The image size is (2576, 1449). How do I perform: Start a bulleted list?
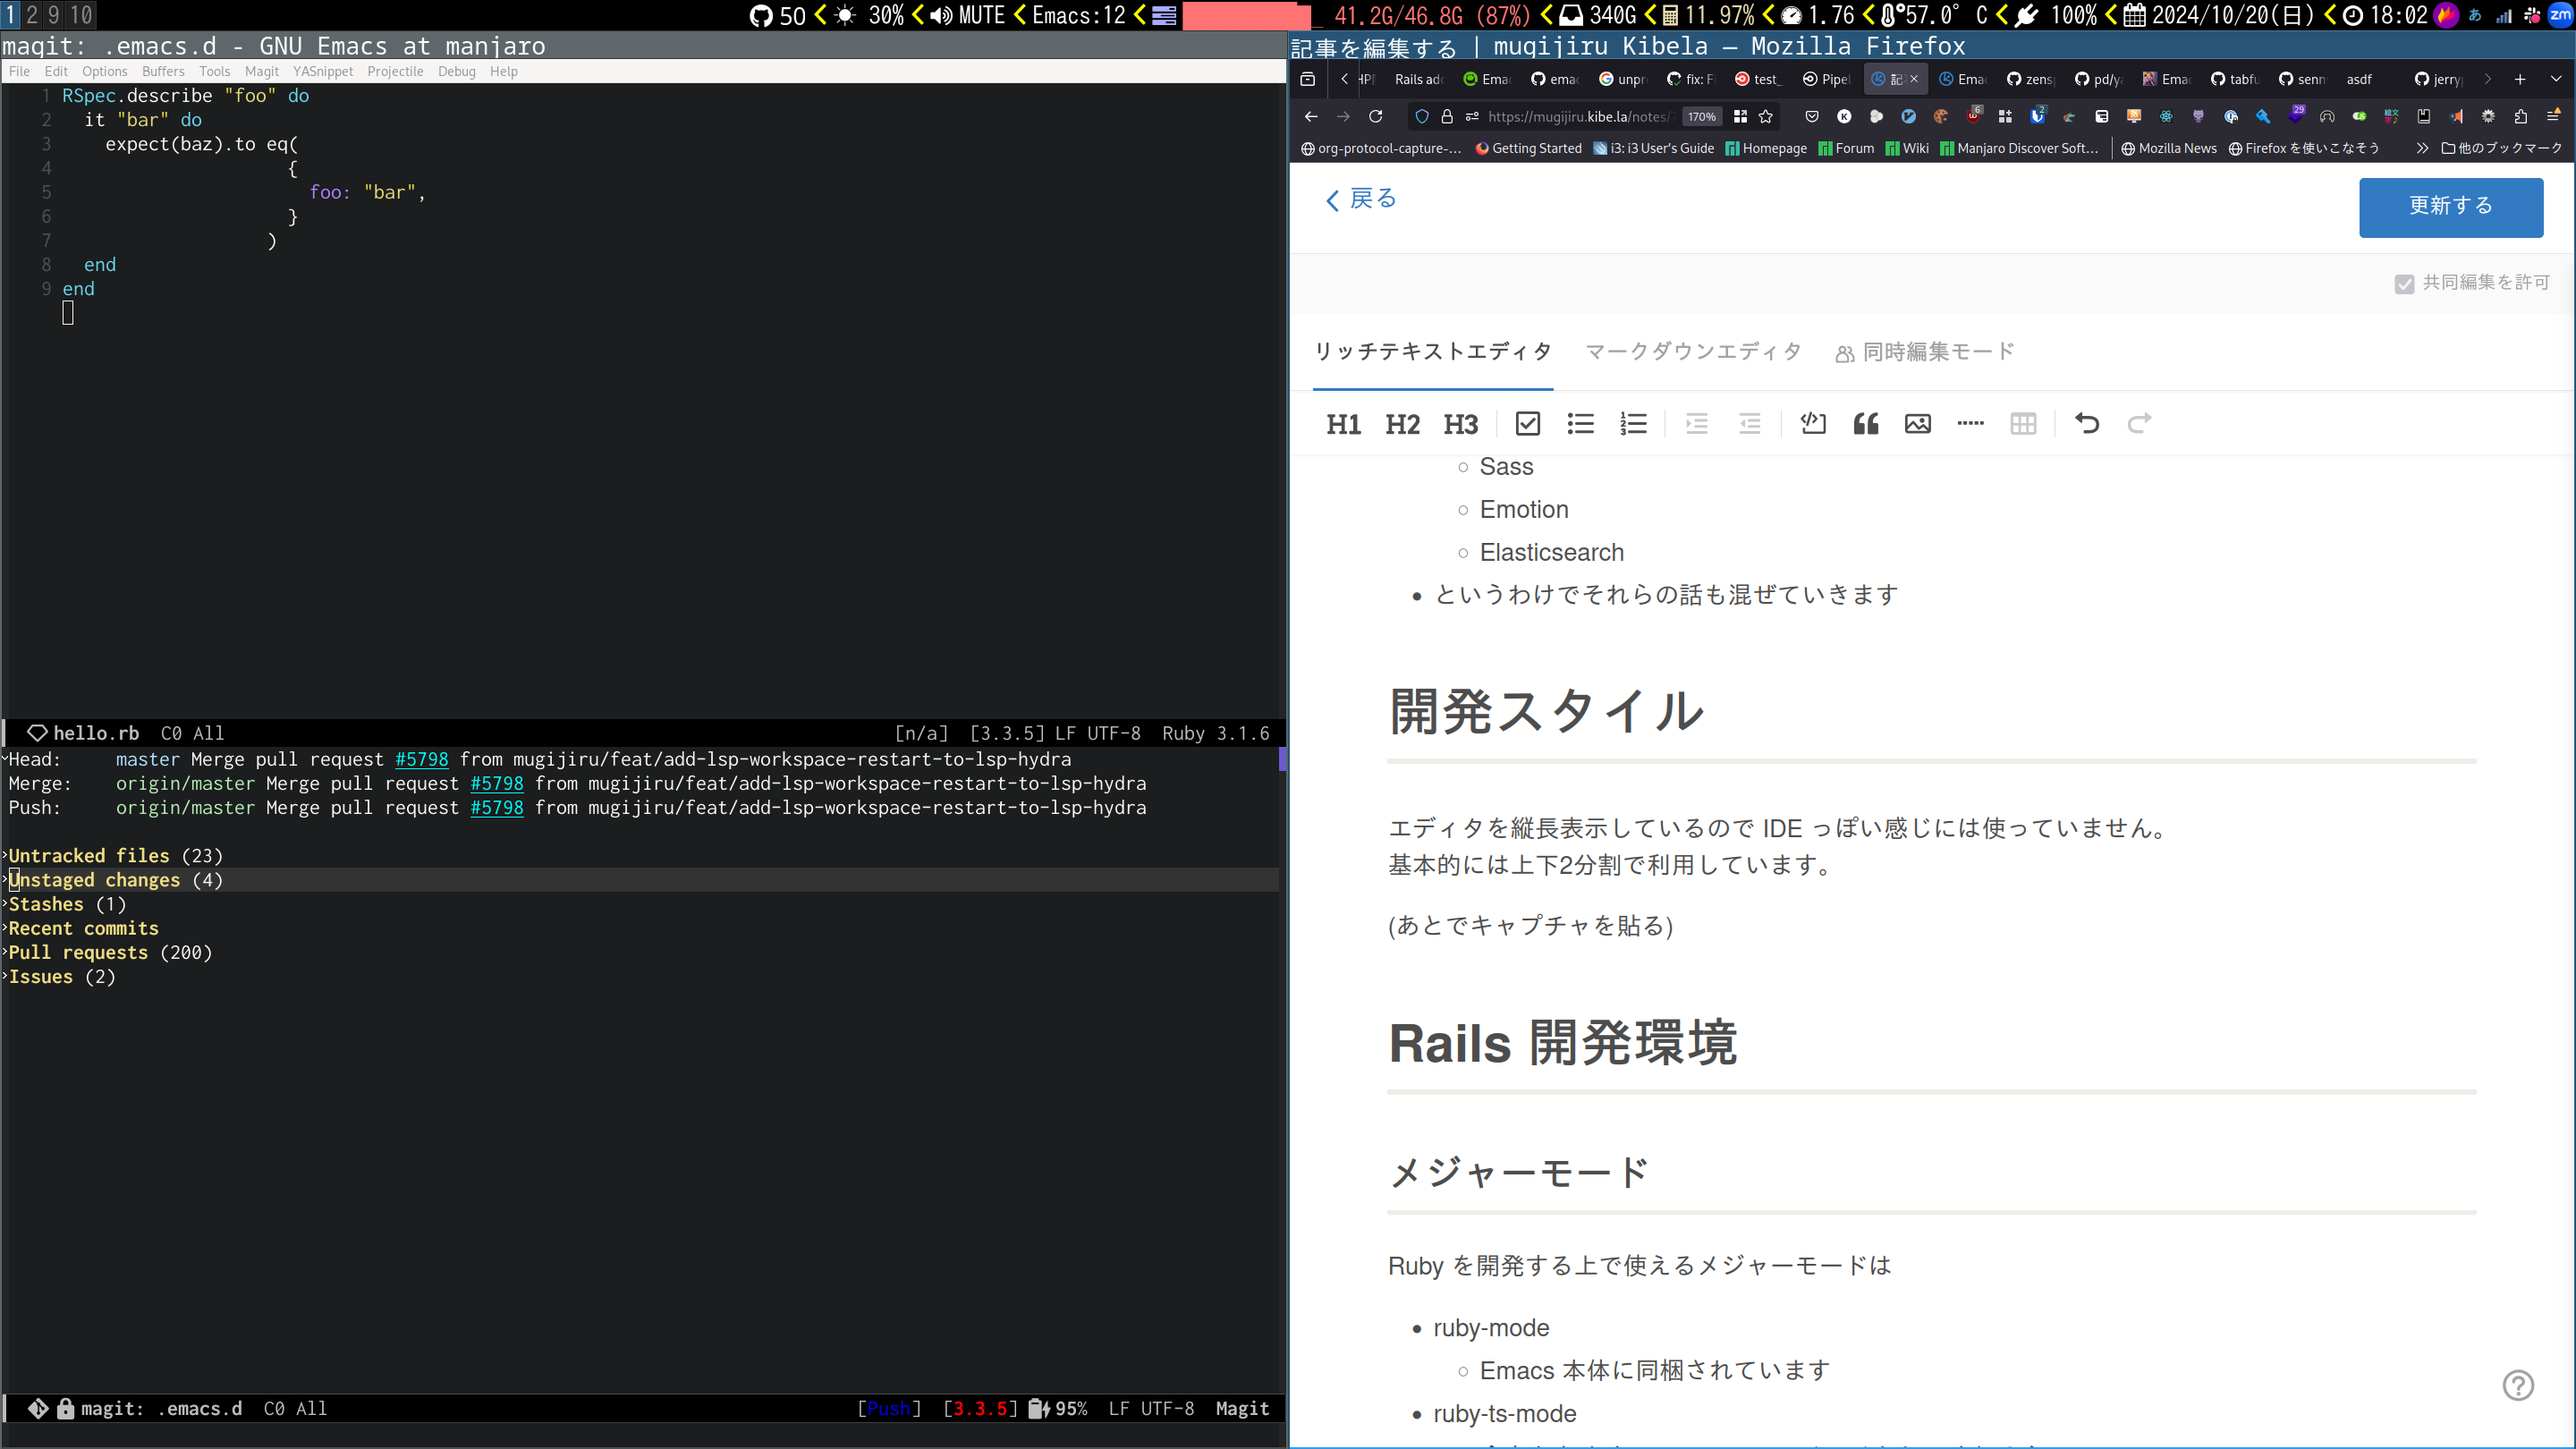coord(1580,424)
